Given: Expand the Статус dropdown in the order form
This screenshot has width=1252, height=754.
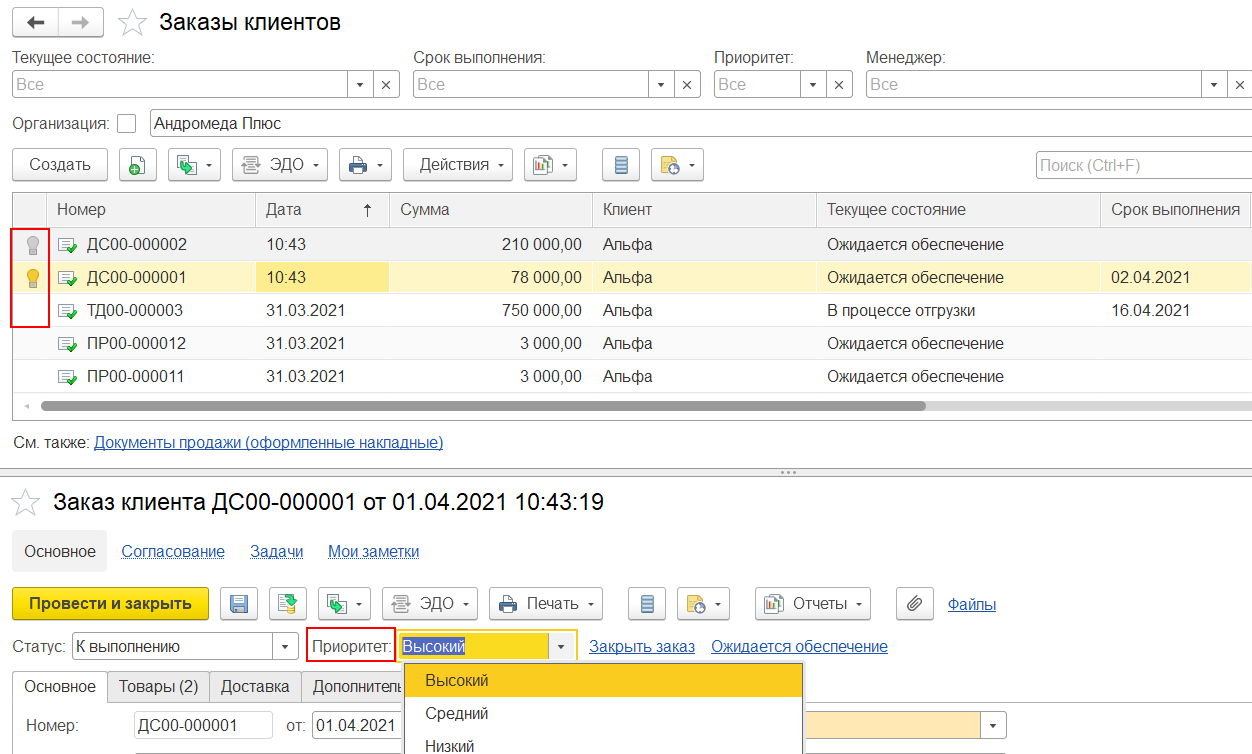Looking at the screenshot, I should (286, 647).
